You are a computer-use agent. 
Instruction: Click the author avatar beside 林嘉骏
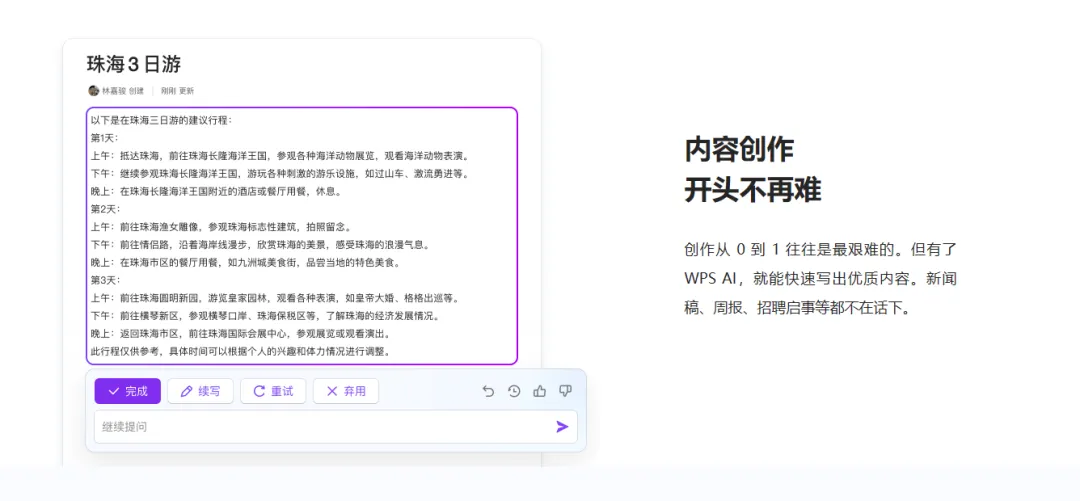tap(94, 90)
